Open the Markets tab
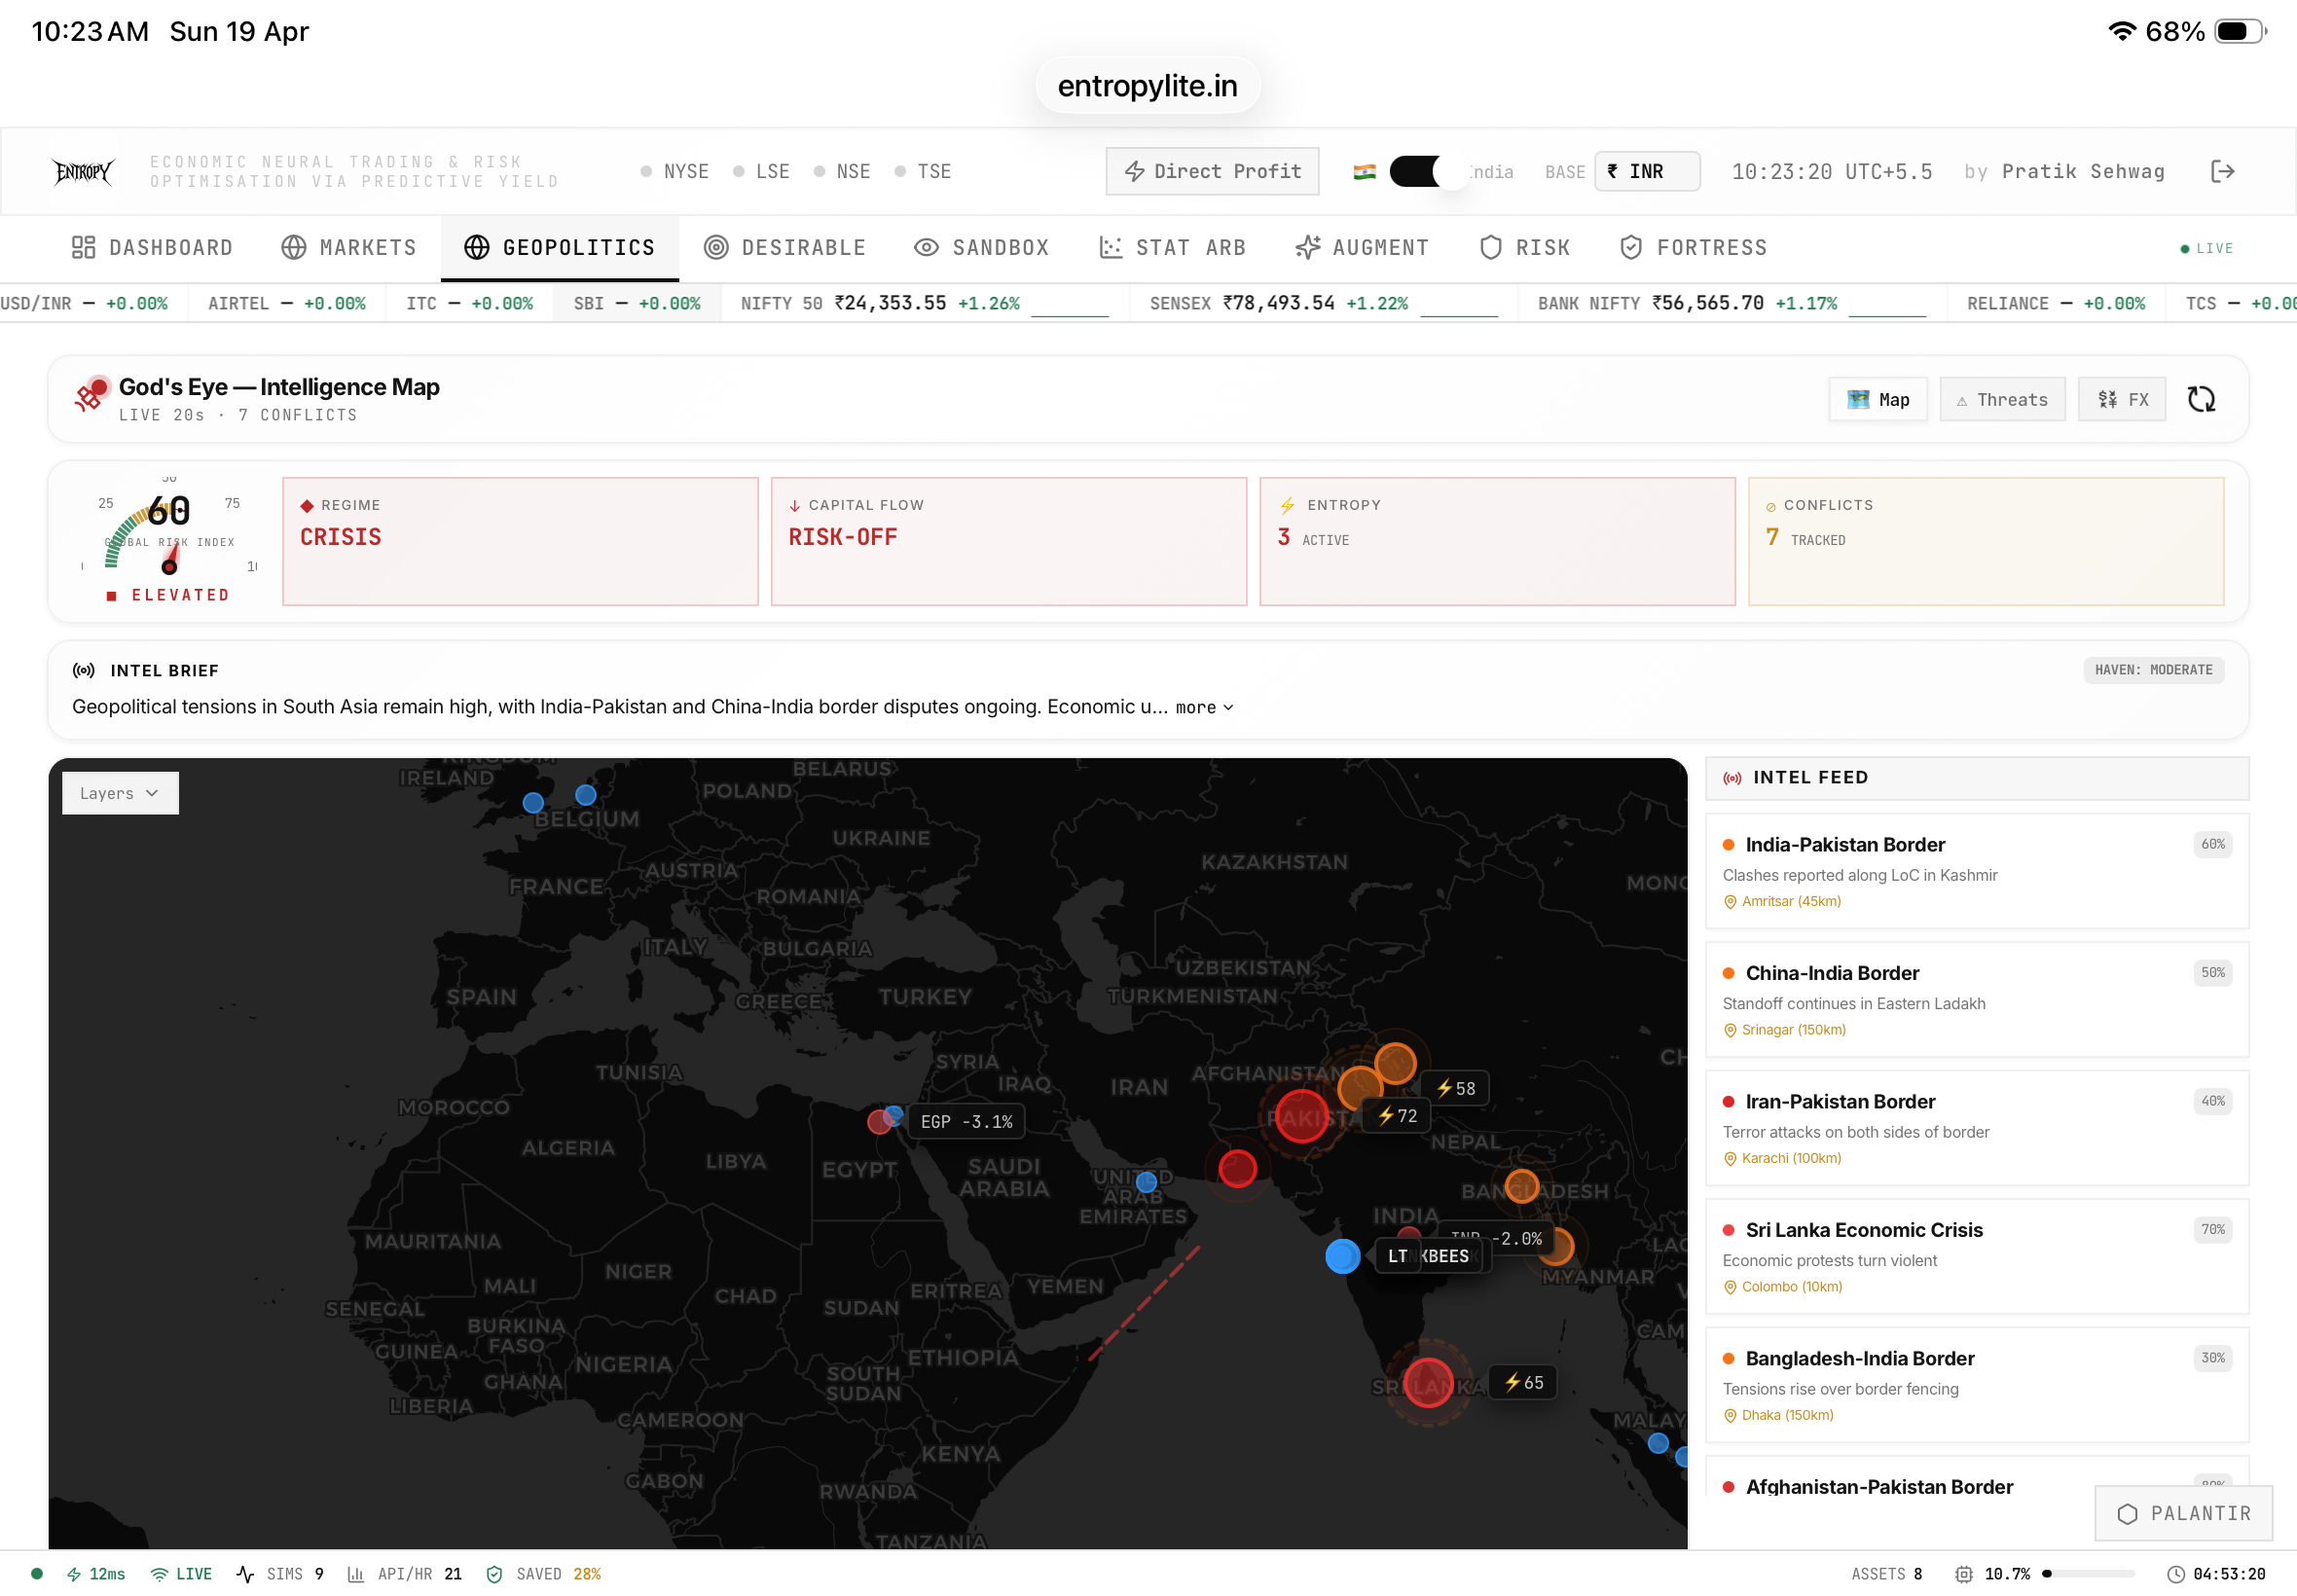The height and width of the screenshot is (1596, 2297). pyautogui.click(x=349, y=248)
